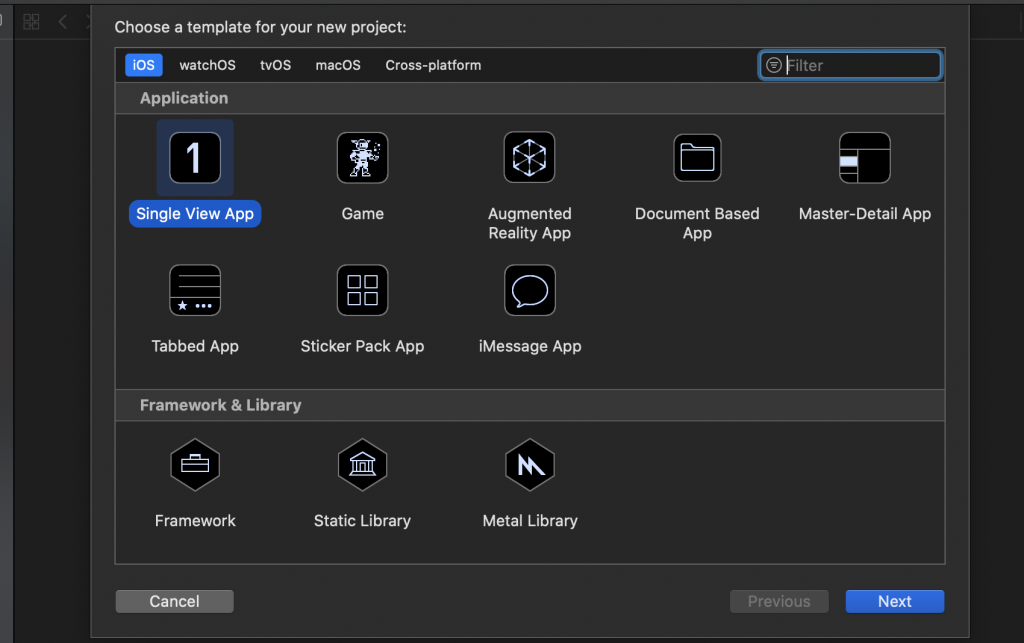Click the iMessage App label
Screen dimensions: 1024x643
click(x=530, y=347)
